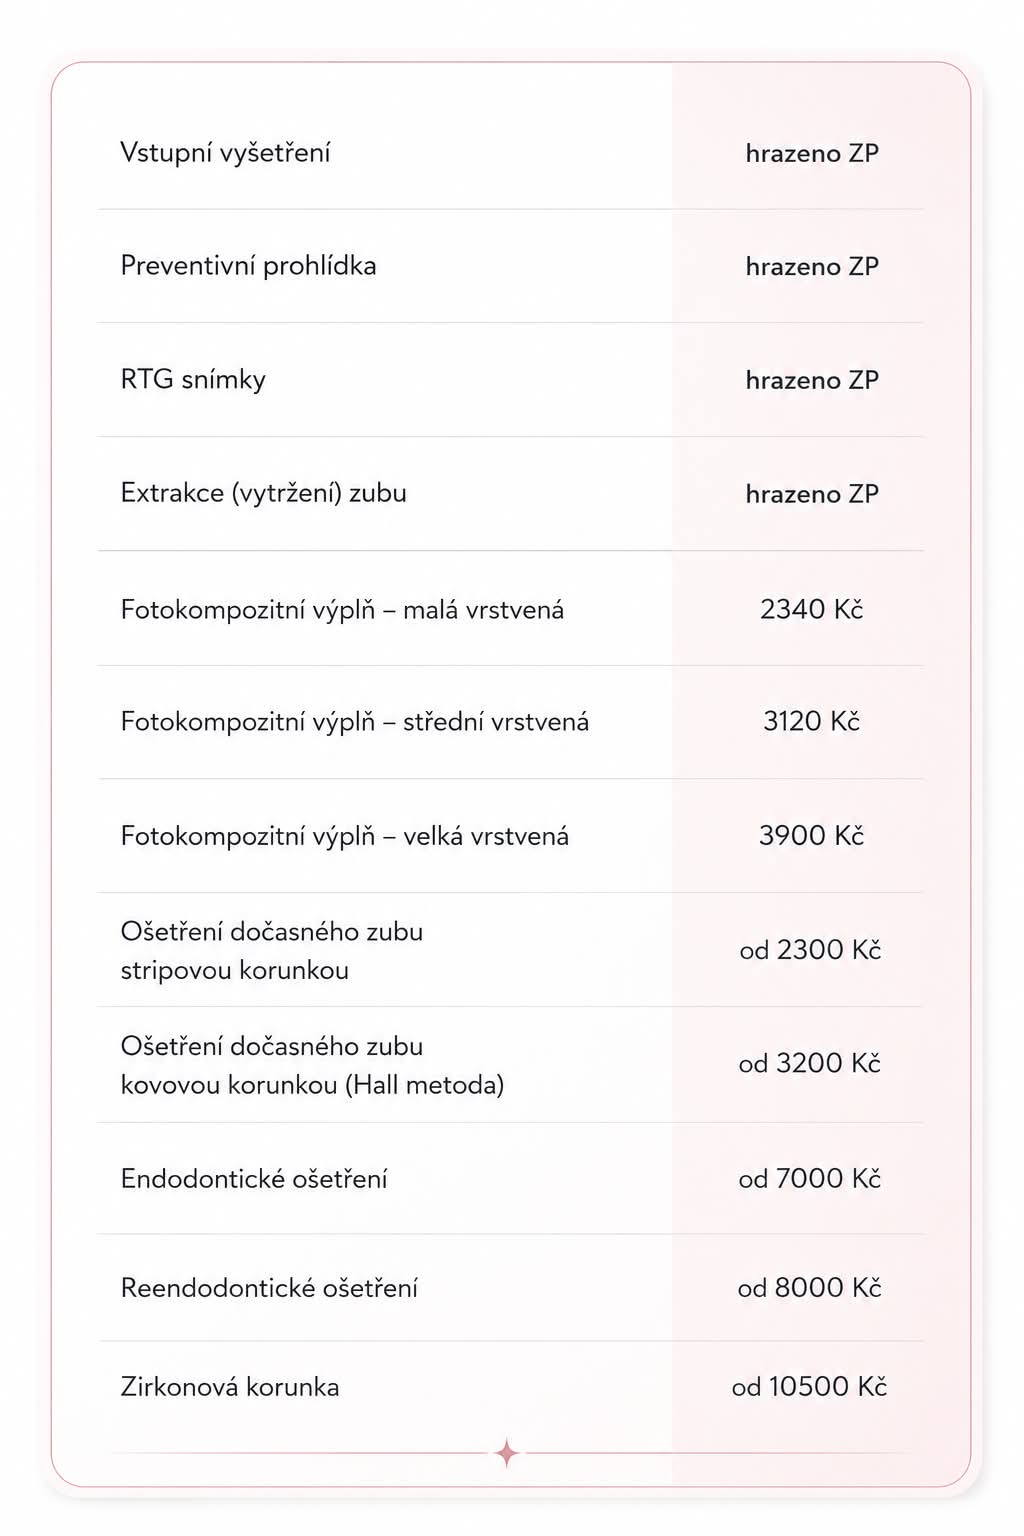This screenshot has height=1536, width=1024.
Task: Select Fotokompozitní výplň – malá vrstvená
Action: pyautogui.click(x=342, y=610)
